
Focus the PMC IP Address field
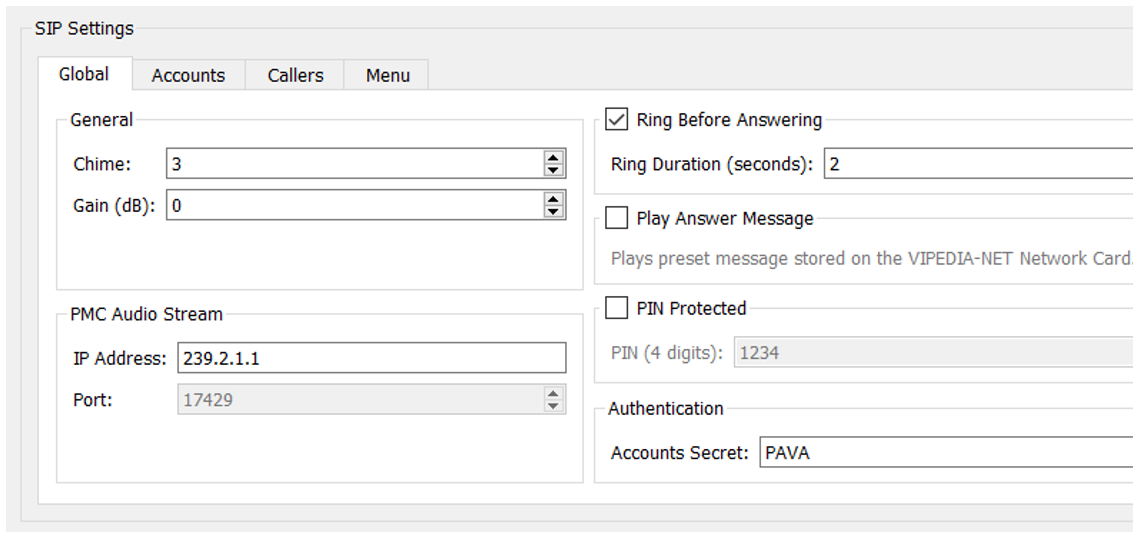(370, 358)
